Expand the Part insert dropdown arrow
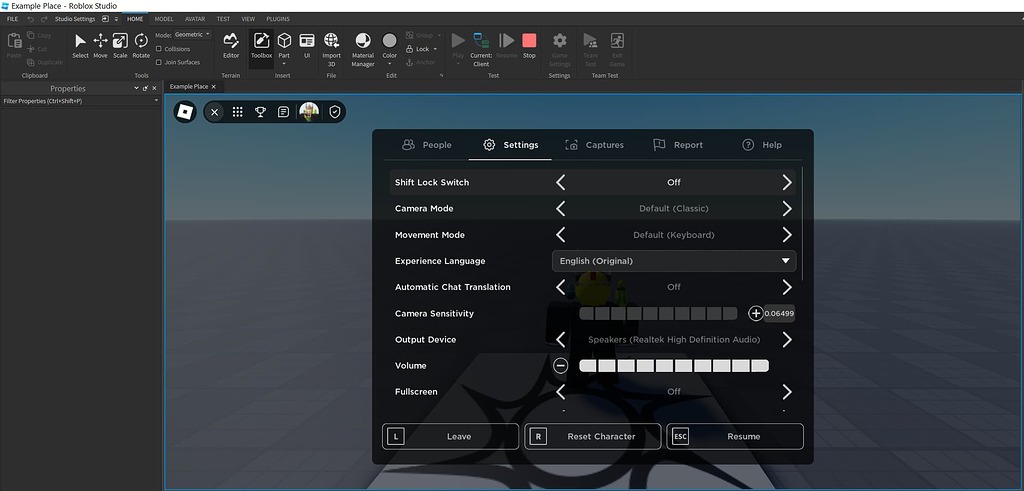Viewport: 1024px width, 491px height. [x=284, y=64]
